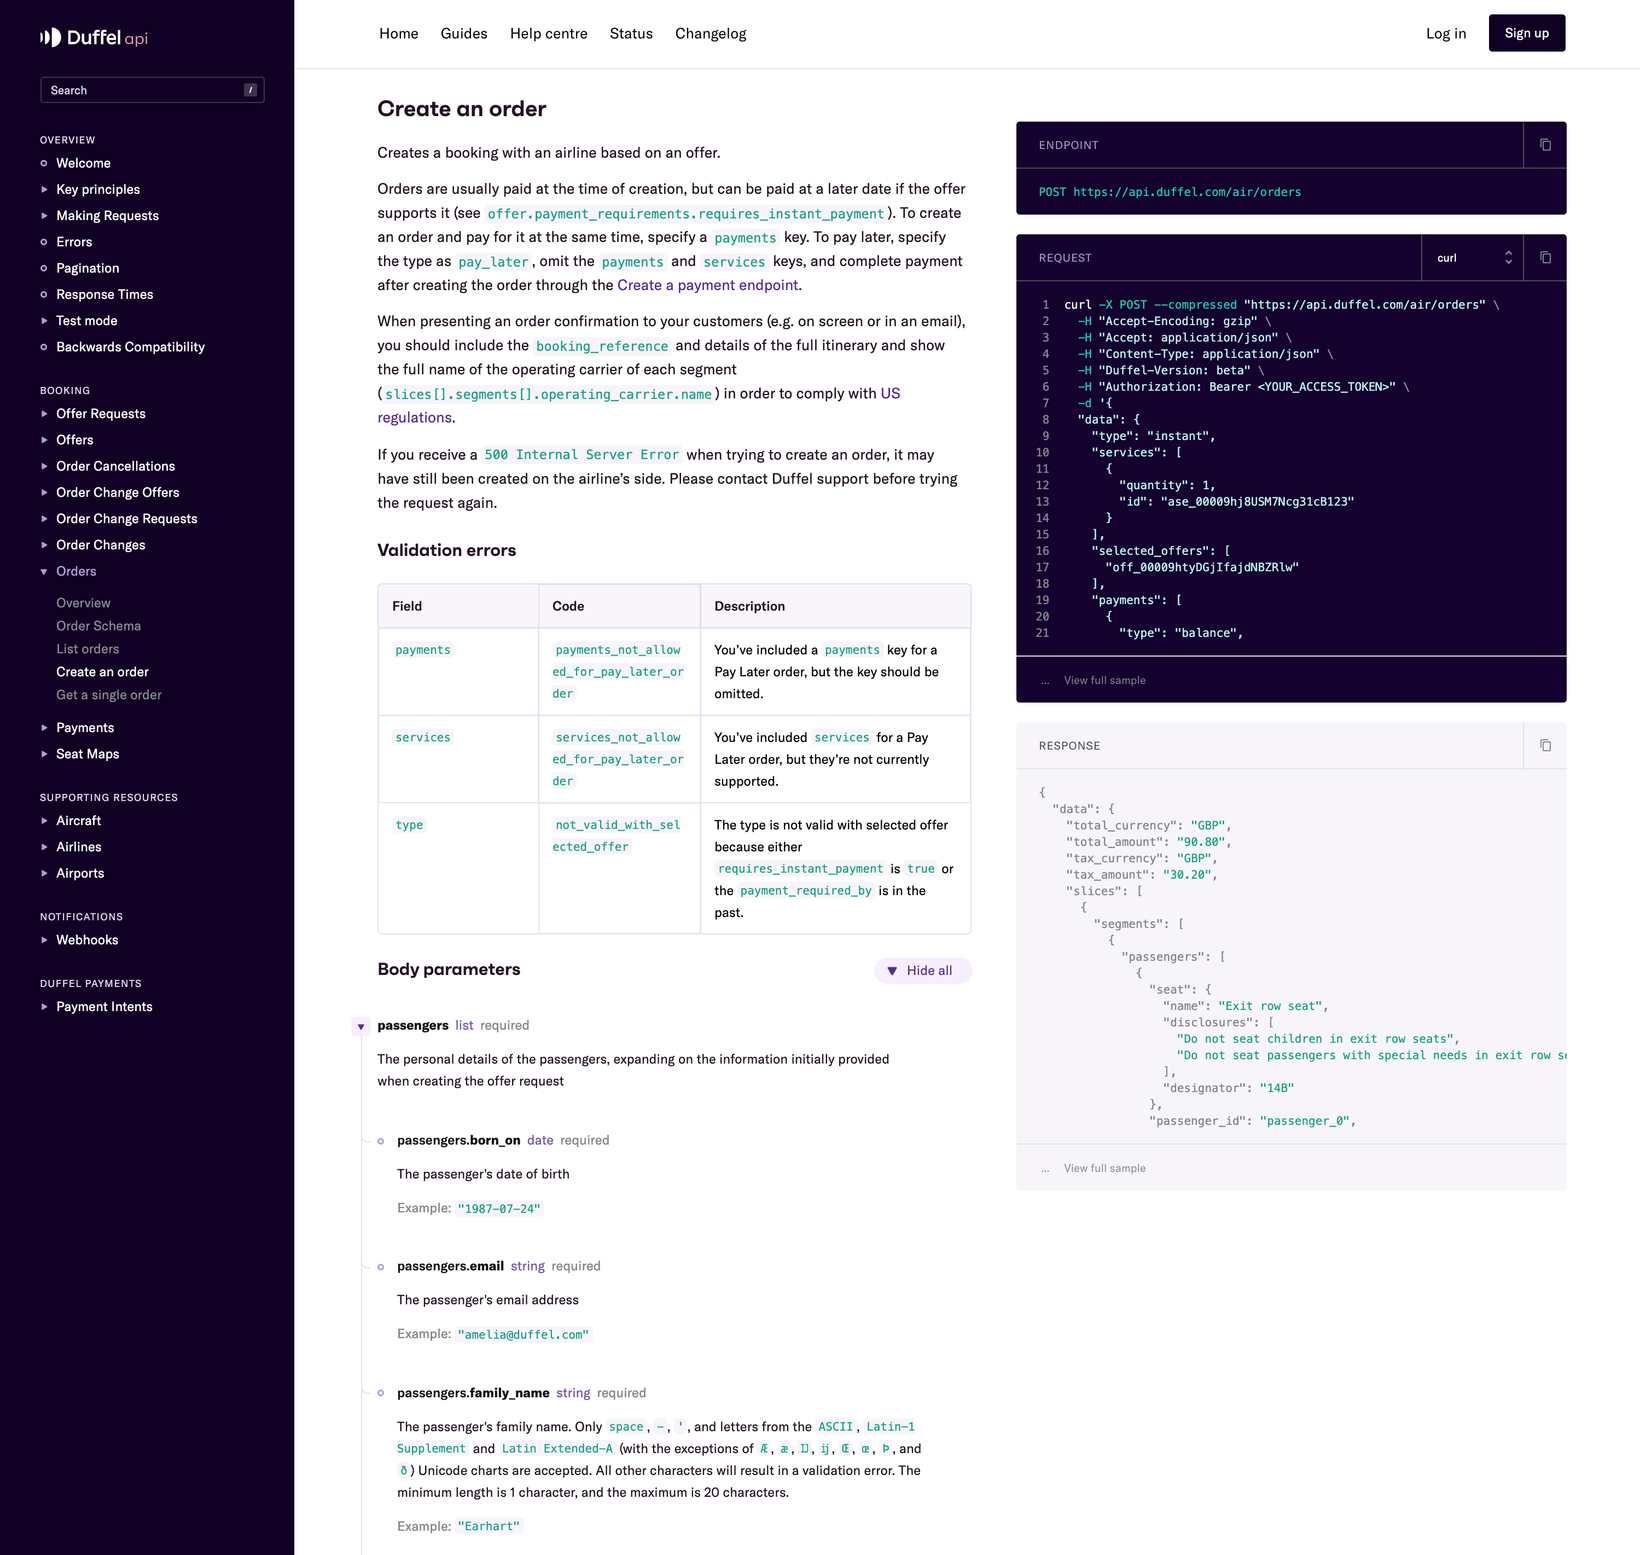The width and height of the screenshot is (1640, 1555).
Task: Click not_valid_with_selected_offer code cell
Action: [x=619, y=868]
